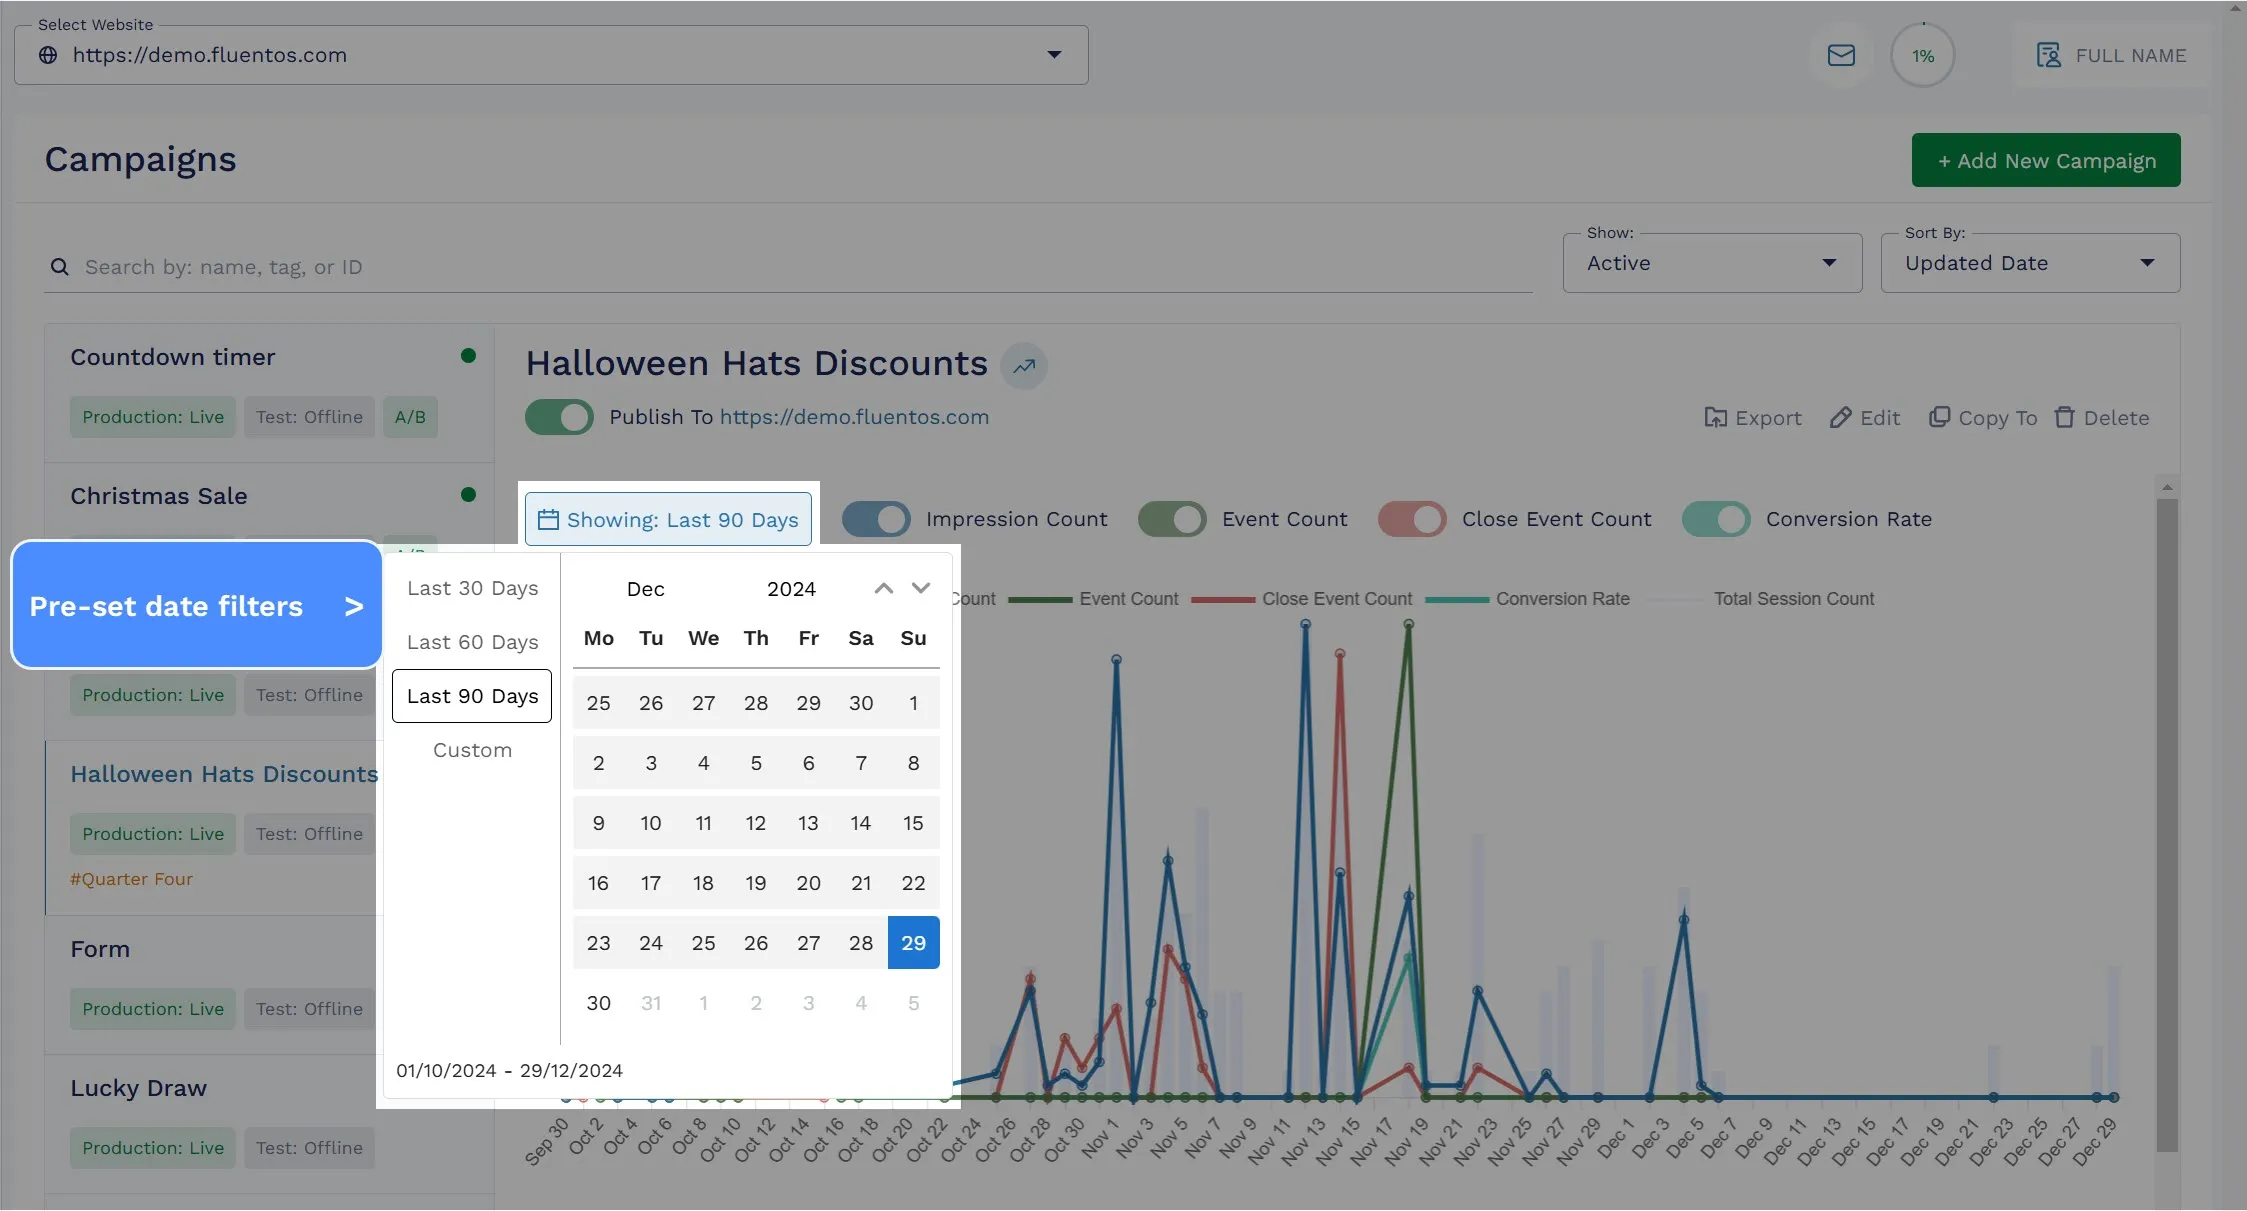Viewport: 2247px width, 1211px height.
Task: Toggle Event Count legend entry in chart
Action: click(x=1093, y=599)
